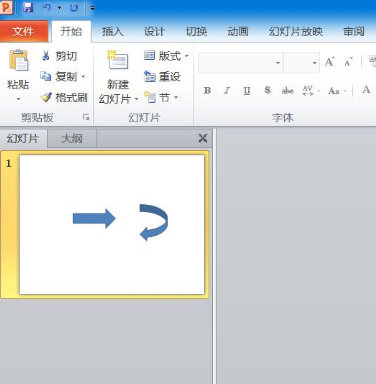Screen dimensions: 376x384
Task: Decrease the font size
Action: pos(348,62)
